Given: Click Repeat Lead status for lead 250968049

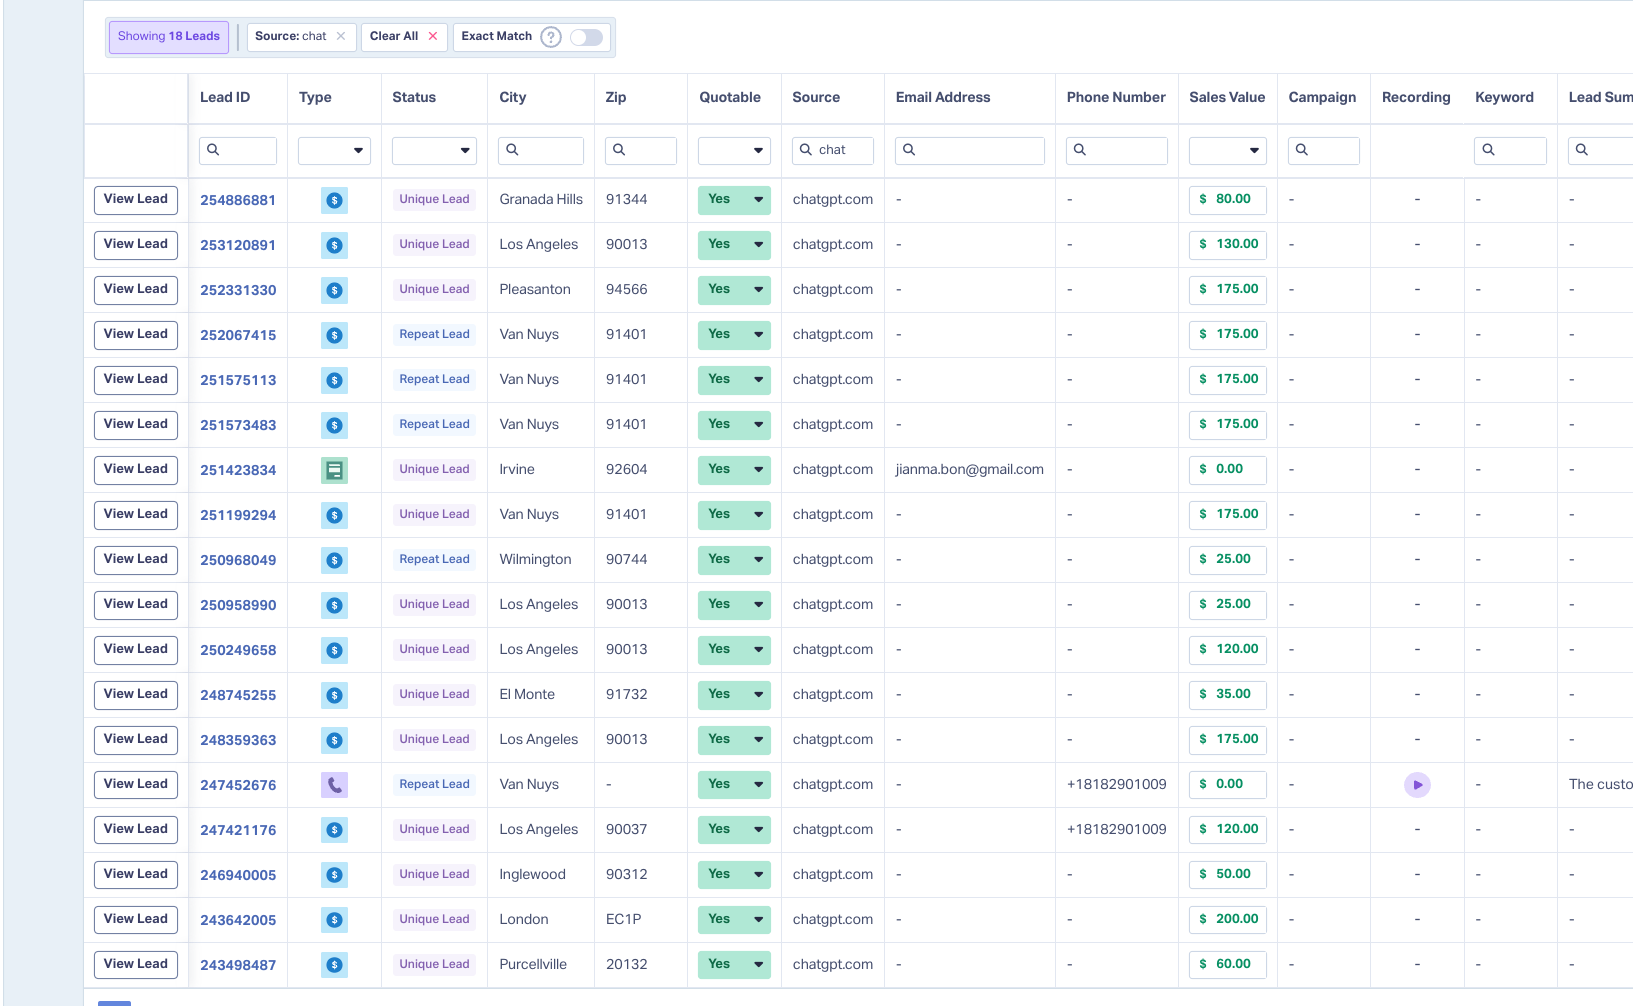Looking at the screenshot, I should pos(434,560).
